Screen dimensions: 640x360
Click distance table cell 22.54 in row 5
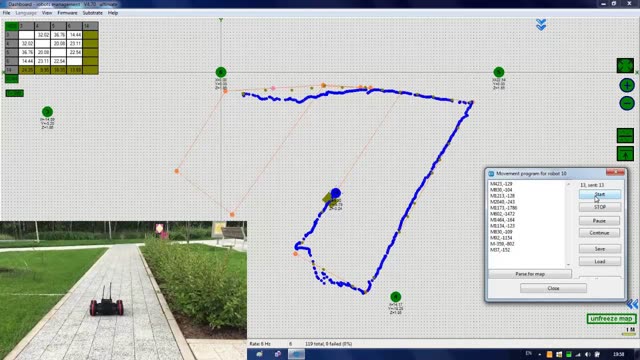(75, 53)
